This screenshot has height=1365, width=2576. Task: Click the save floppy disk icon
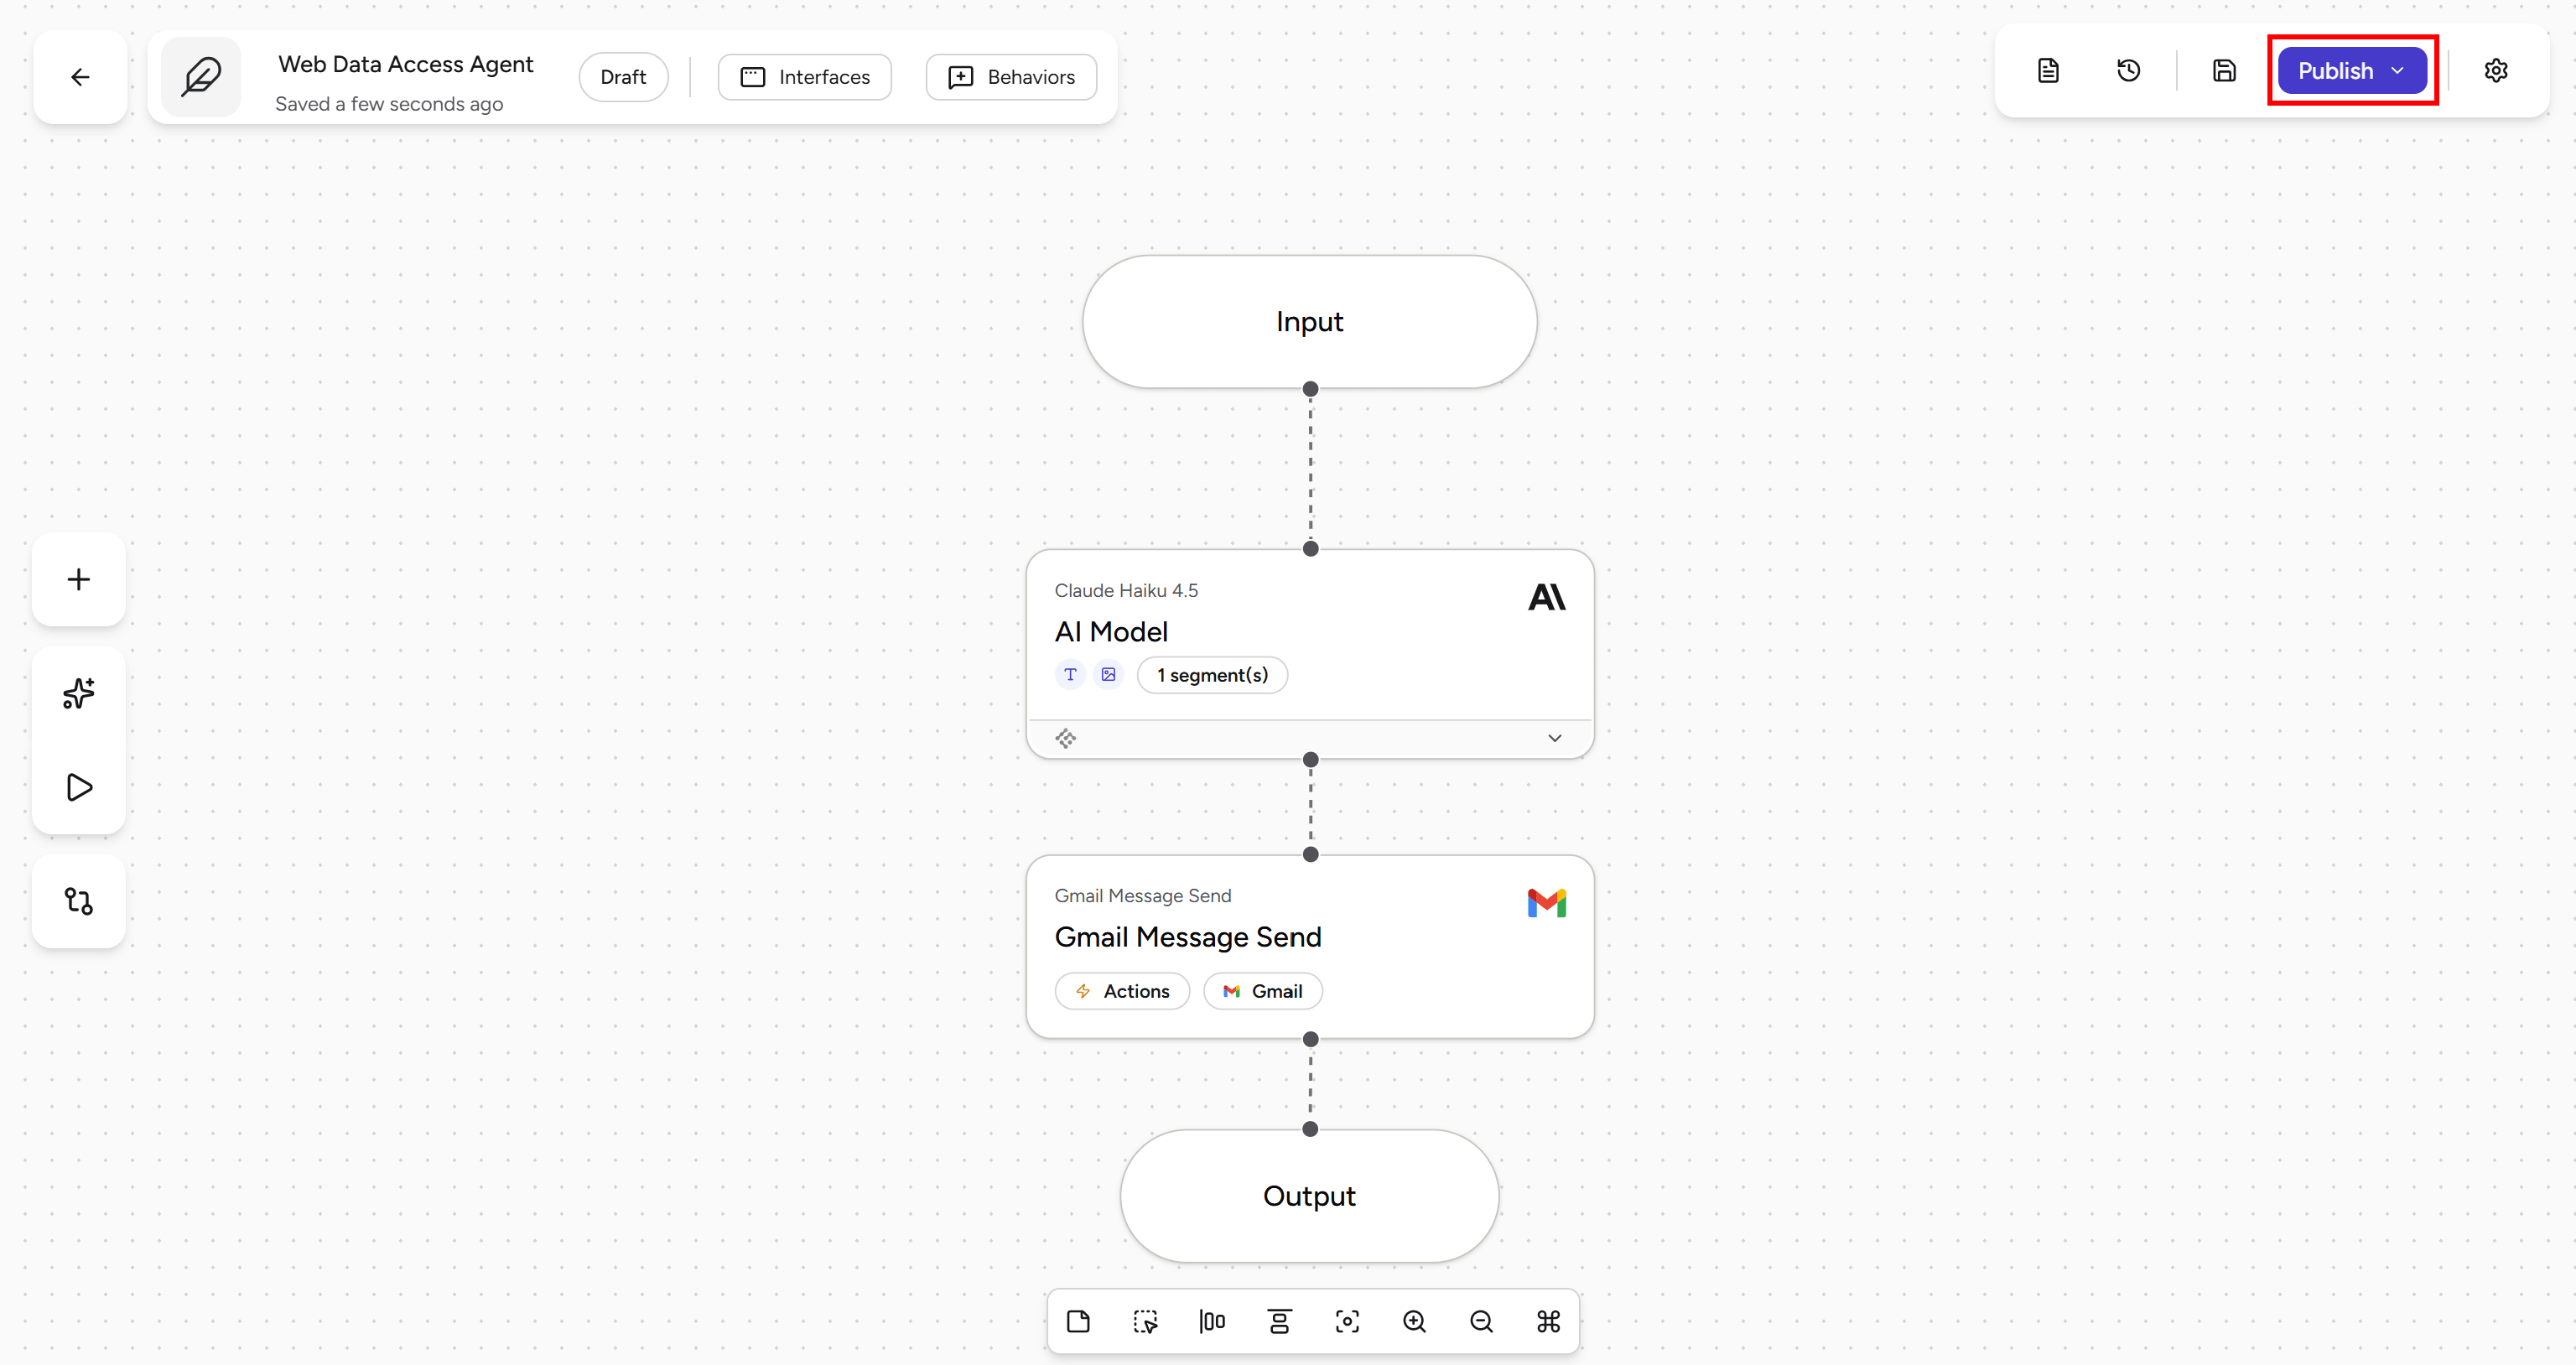pyautogui.click(x=2224, y=71)
